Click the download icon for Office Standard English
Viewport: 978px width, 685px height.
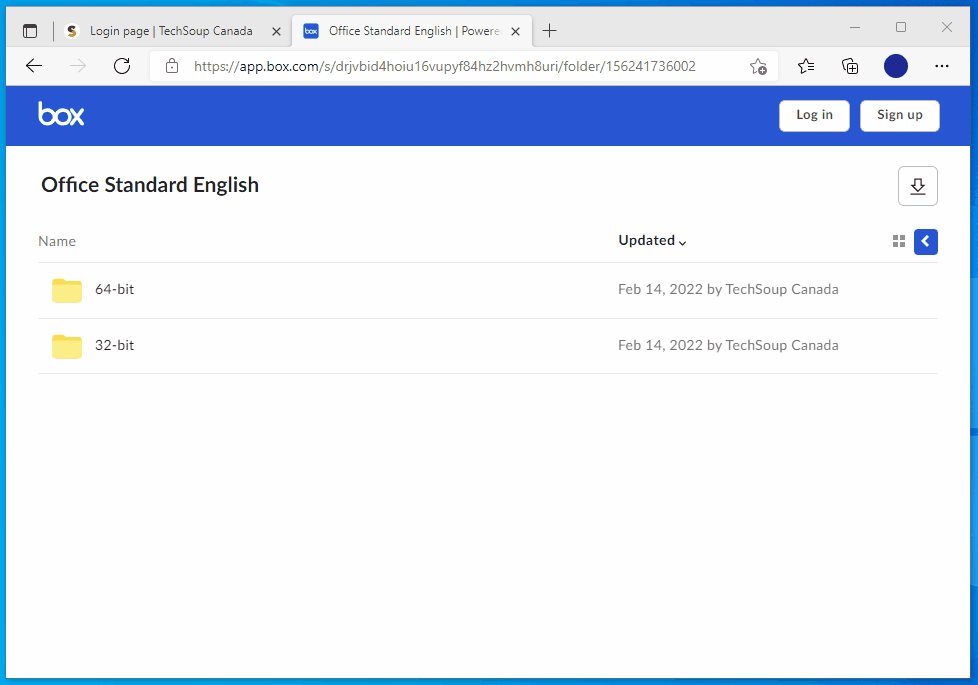click(x=917, y=186)
